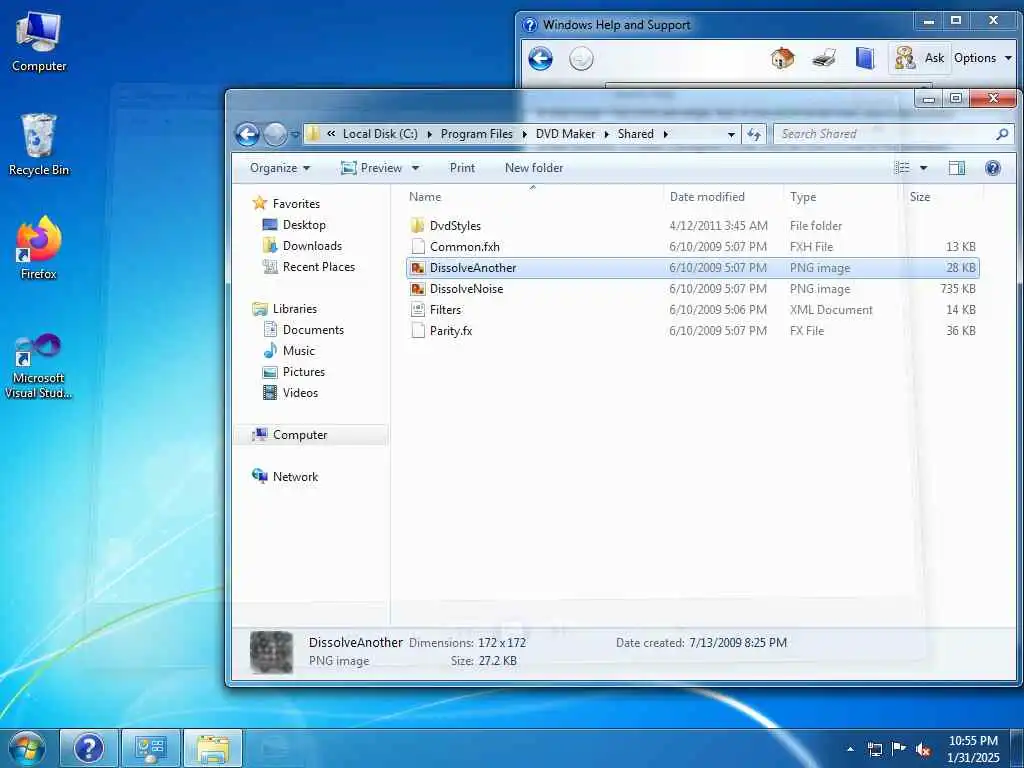Open Help and Support home page
1024x768 pixels.
coord(782,58)
